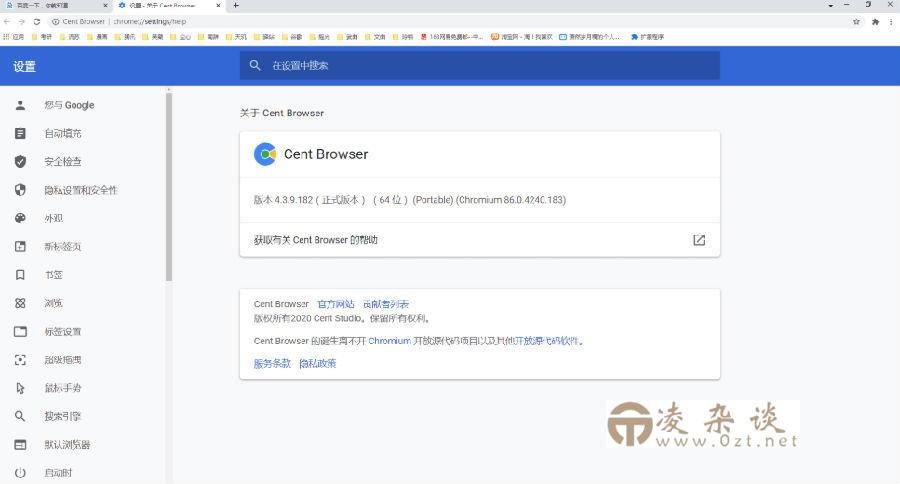Click the 设置 title in blue header
Image resolution: width=900 pixels, height=484 pixels.
[x=25, y=67]
